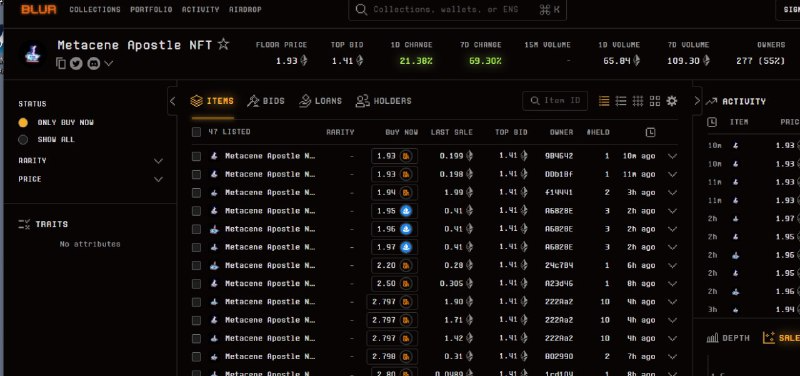The height and width of the screenshot is (376, 800).
Task: Expand row details for 7h ago listing
Action: point(672,357)
